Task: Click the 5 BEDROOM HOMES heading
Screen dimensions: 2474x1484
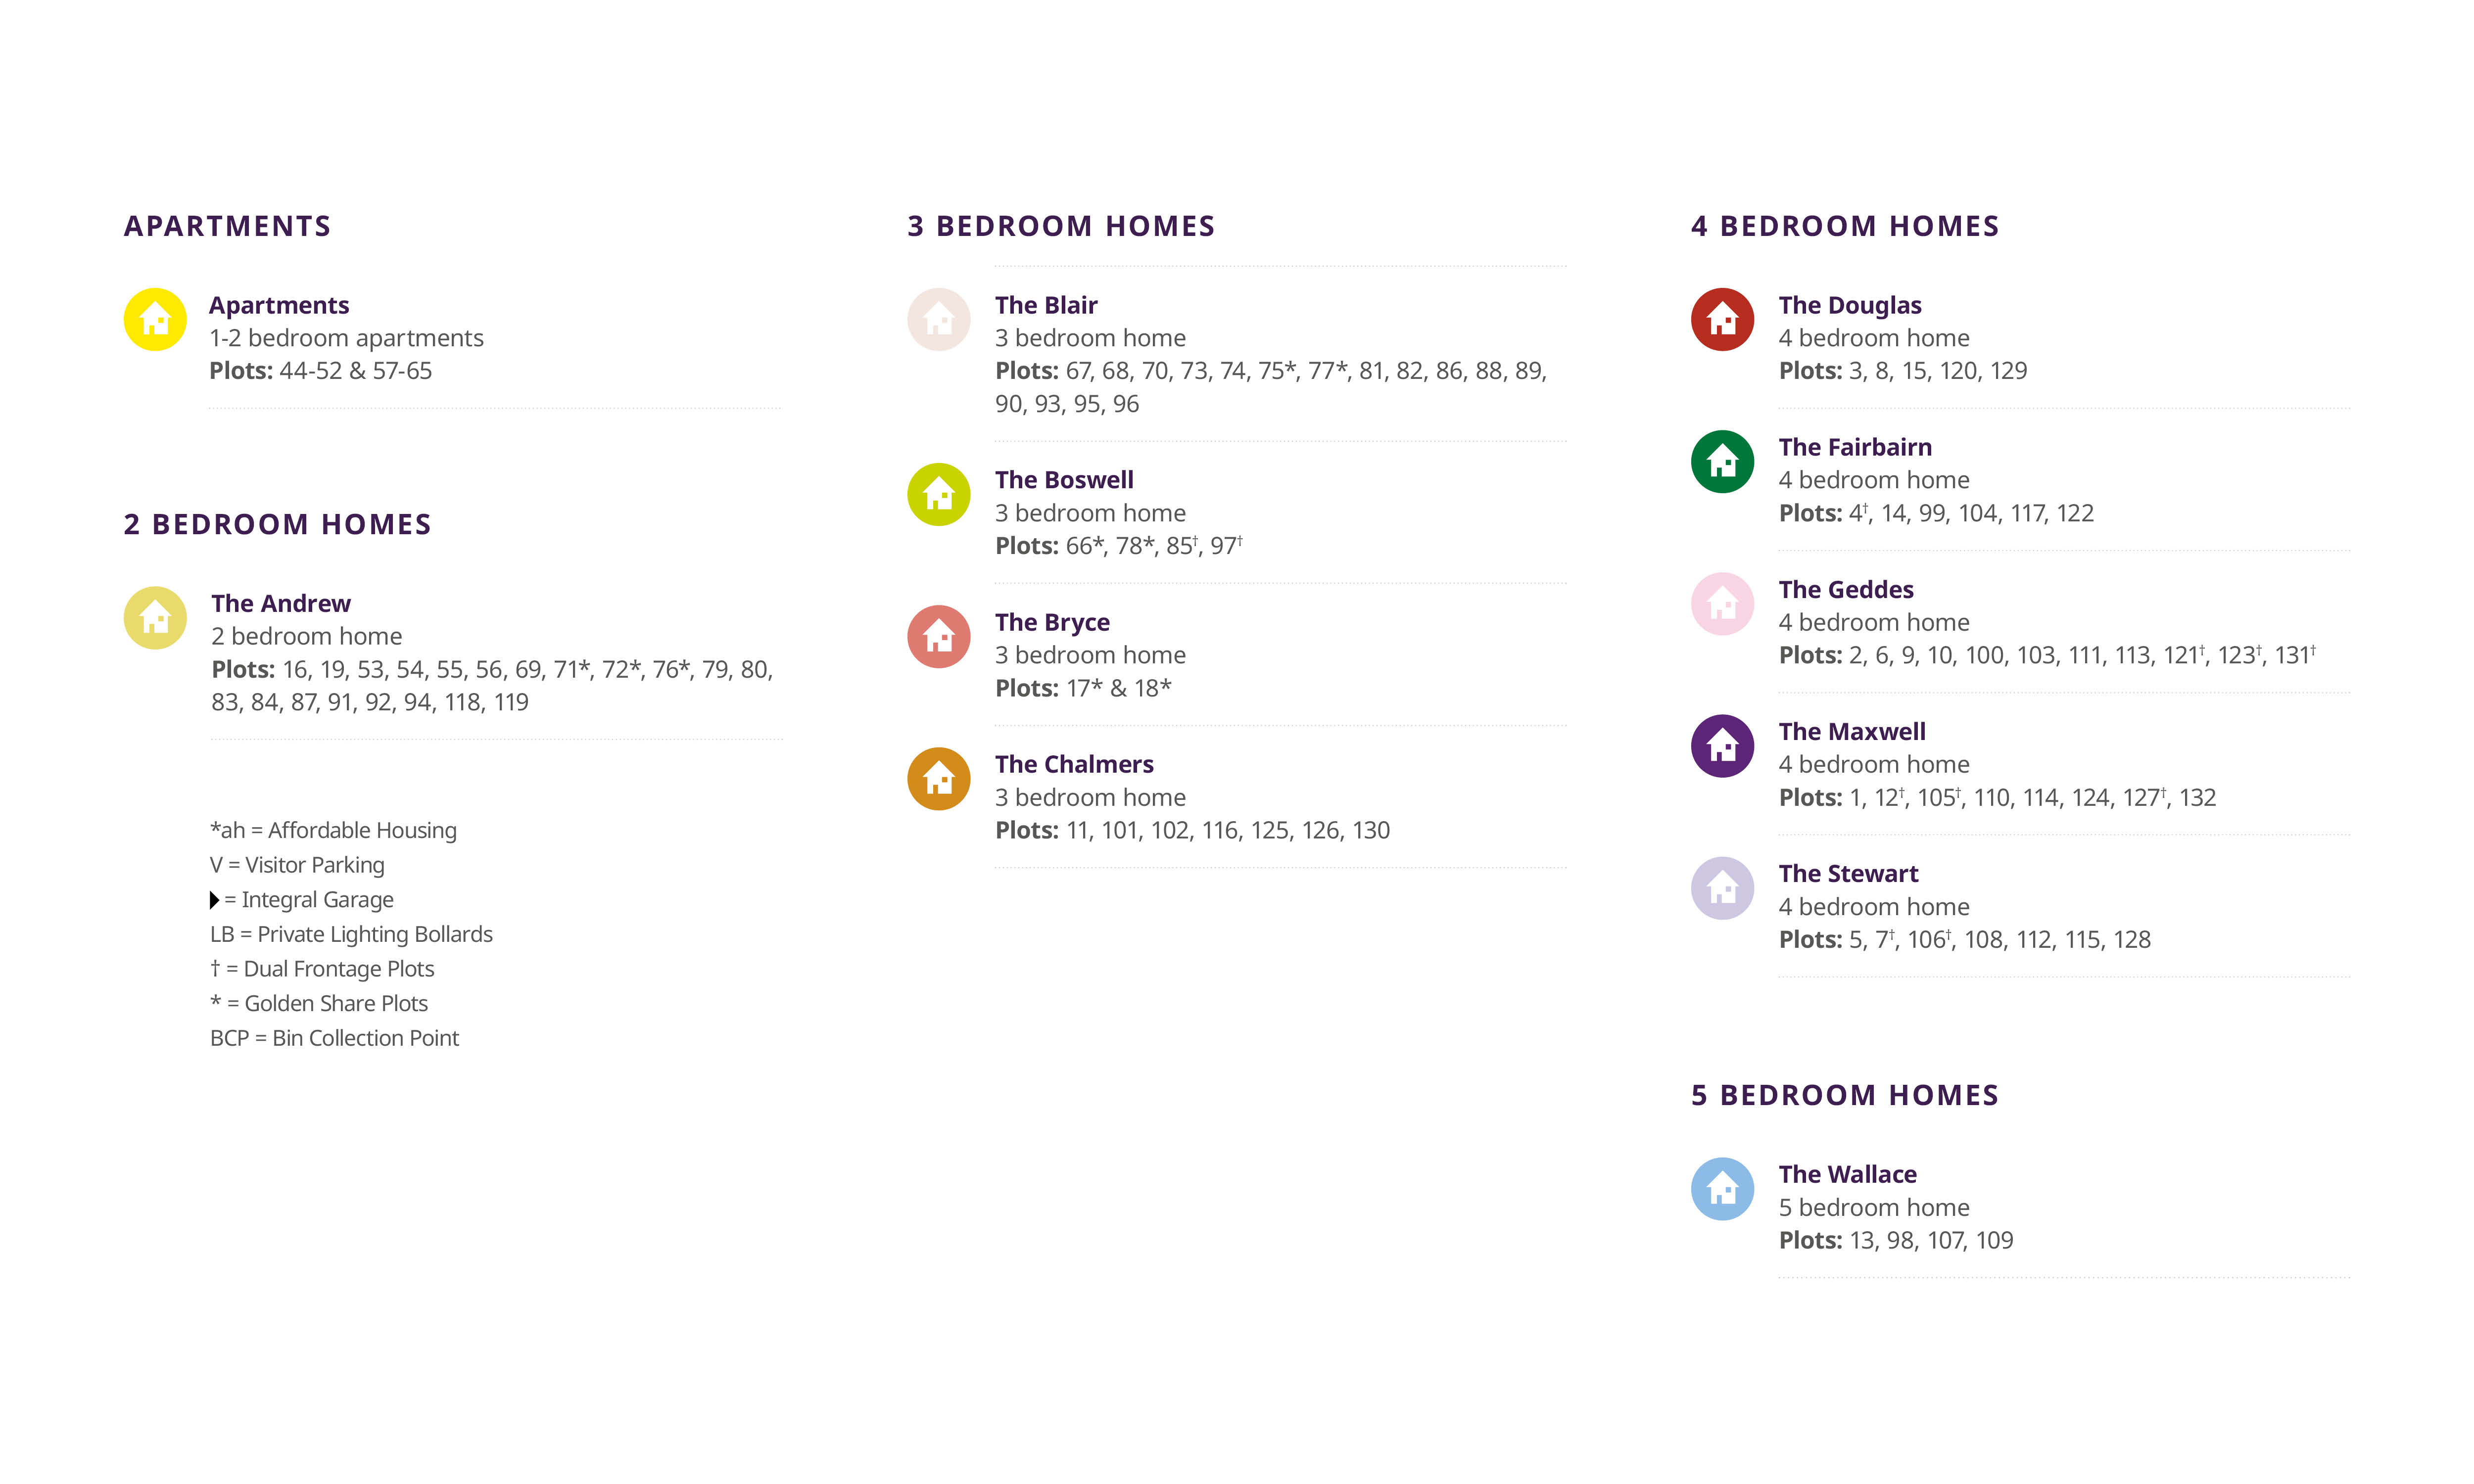Action: pos(1844,1095)
